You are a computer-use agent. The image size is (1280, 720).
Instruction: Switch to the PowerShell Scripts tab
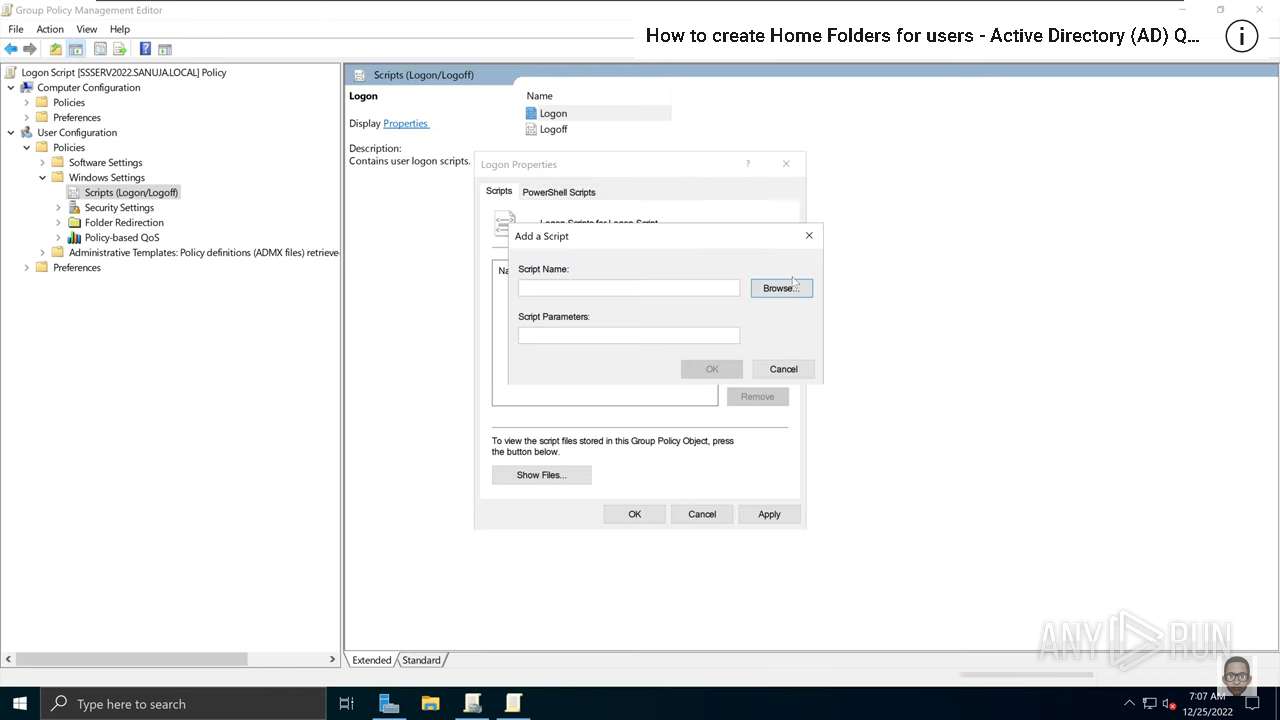coord(559,192)
